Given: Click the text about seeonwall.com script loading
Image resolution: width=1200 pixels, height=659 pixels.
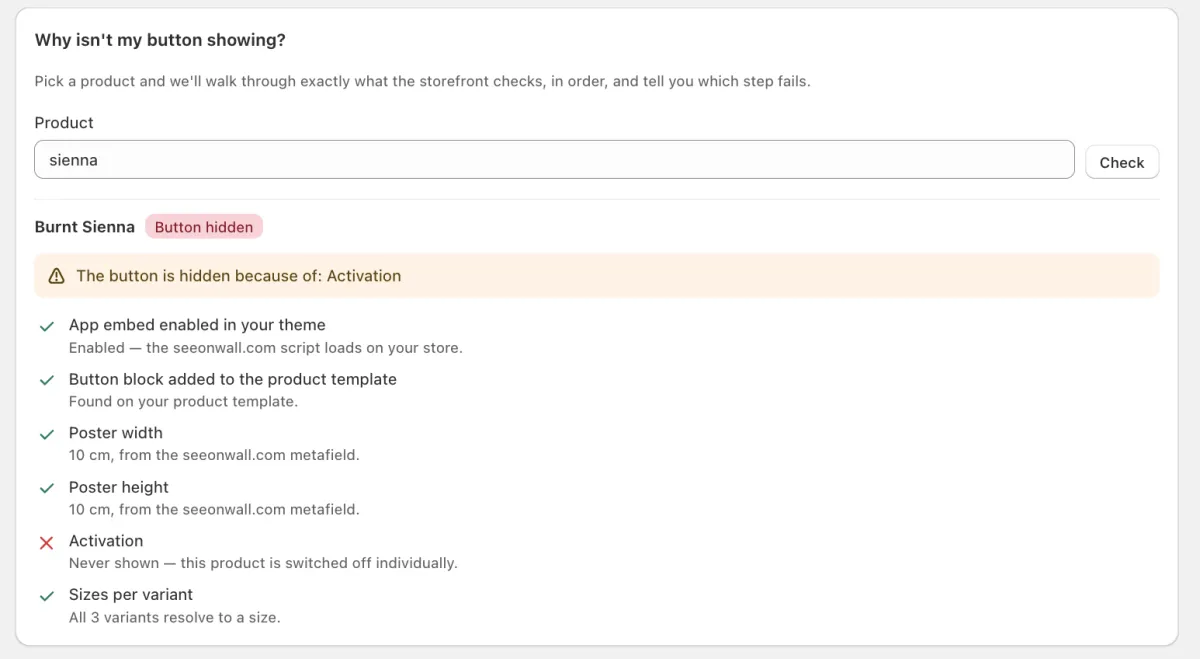Looking at the screenshot, I should coord(265,348).
